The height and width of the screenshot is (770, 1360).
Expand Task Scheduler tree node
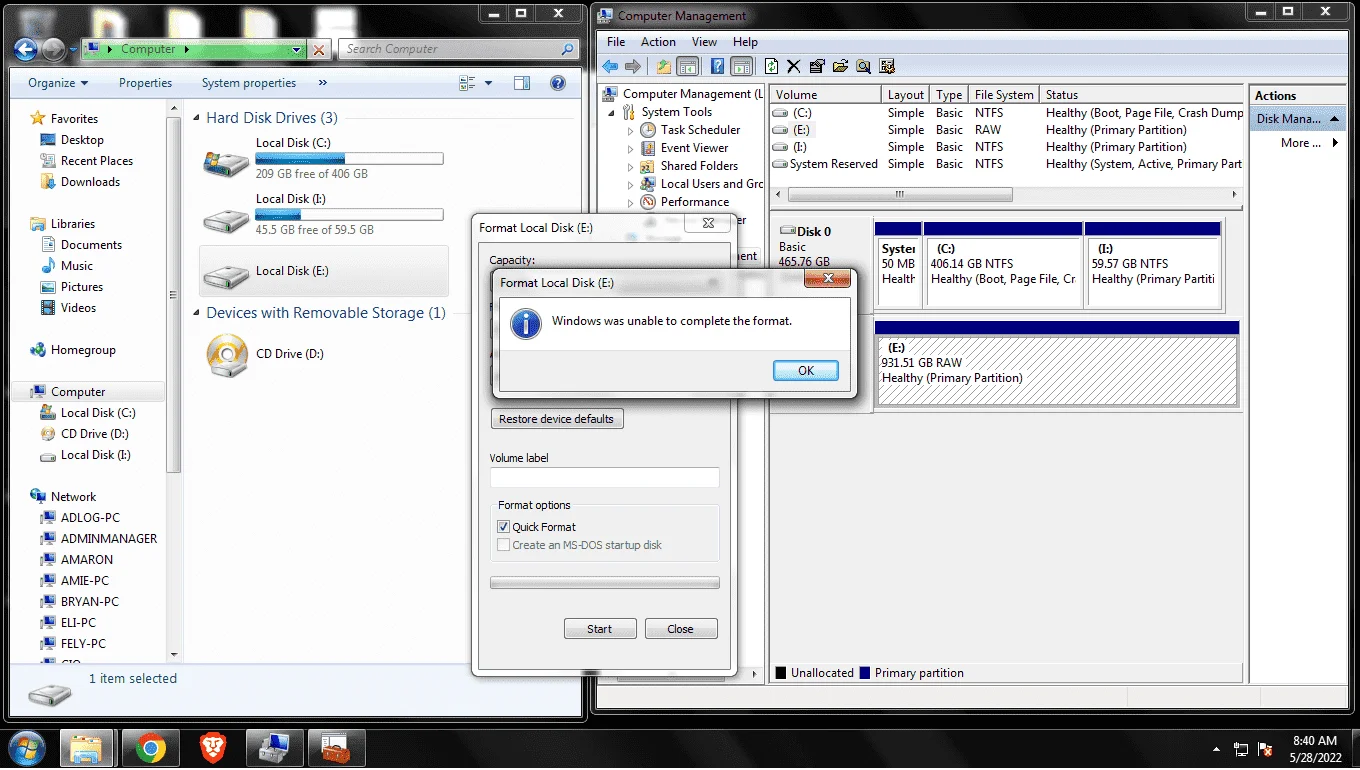click(x=630, y=130)
